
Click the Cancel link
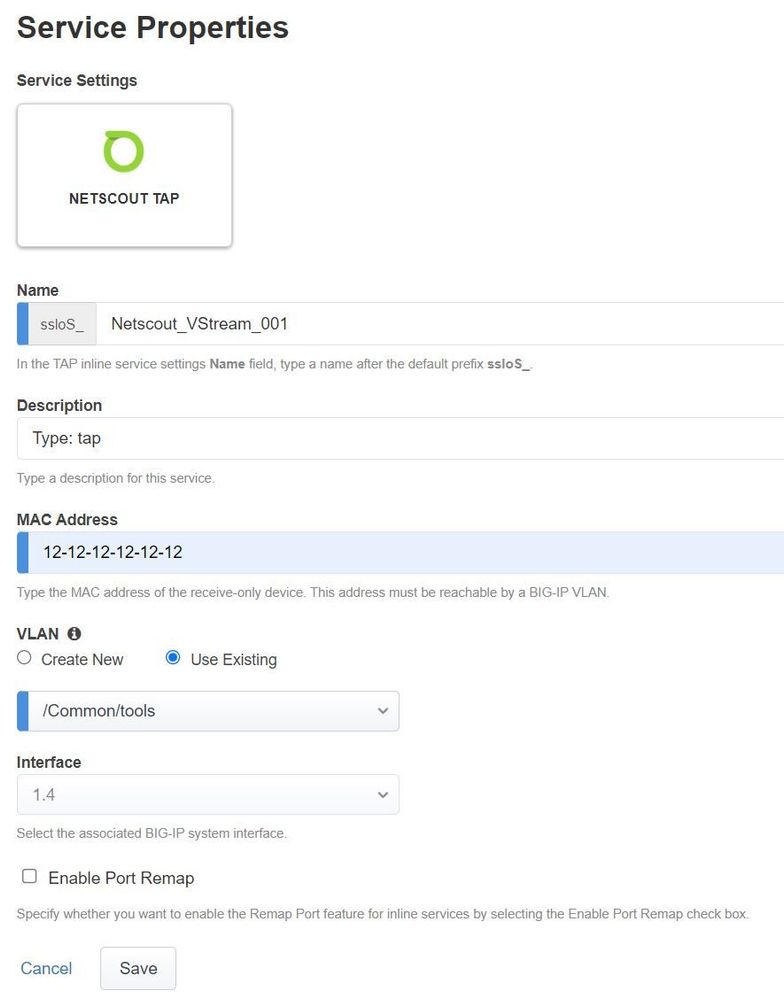click(x=46, y=968)
